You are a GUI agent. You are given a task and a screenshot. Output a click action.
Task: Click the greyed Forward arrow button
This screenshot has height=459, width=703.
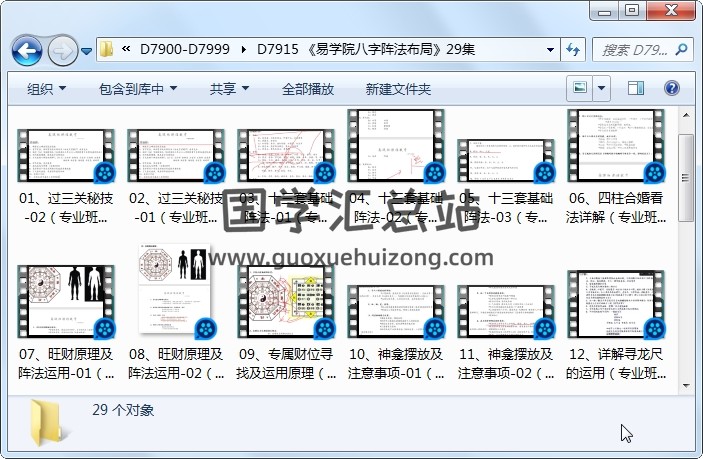62,51
